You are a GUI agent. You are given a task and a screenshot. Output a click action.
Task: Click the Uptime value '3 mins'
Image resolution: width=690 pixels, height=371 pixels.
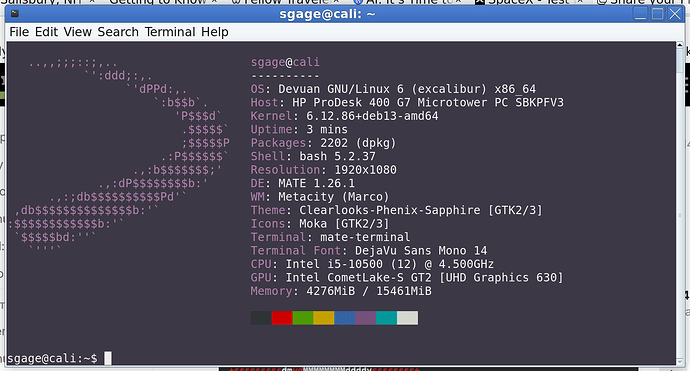pyautogui.click(x=327, y=129)
